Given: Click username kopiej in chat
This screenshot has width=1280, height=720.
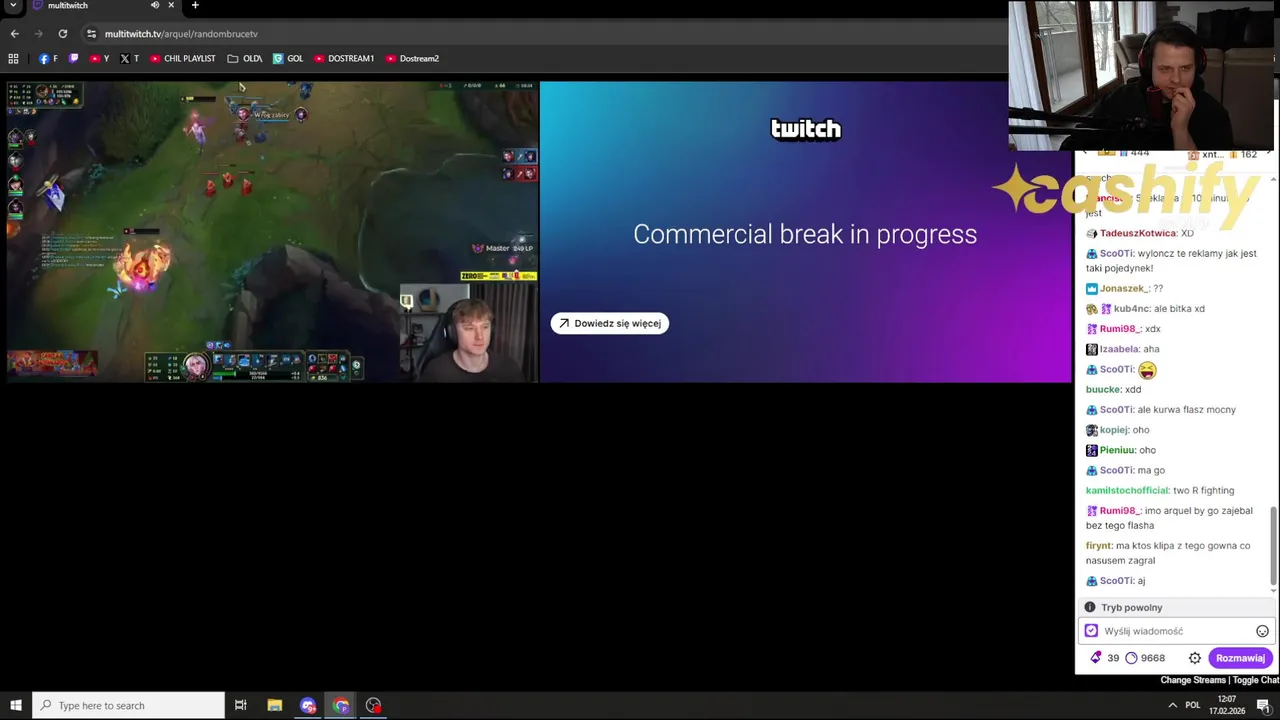Looking at the screenshot, I should 1114,430.
